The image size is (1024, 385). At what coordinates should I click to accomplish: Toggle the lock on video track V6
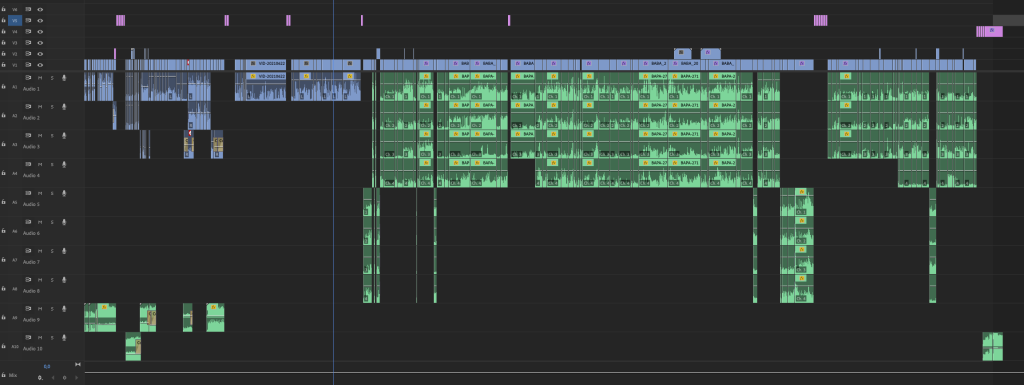[x=3, y=10]
